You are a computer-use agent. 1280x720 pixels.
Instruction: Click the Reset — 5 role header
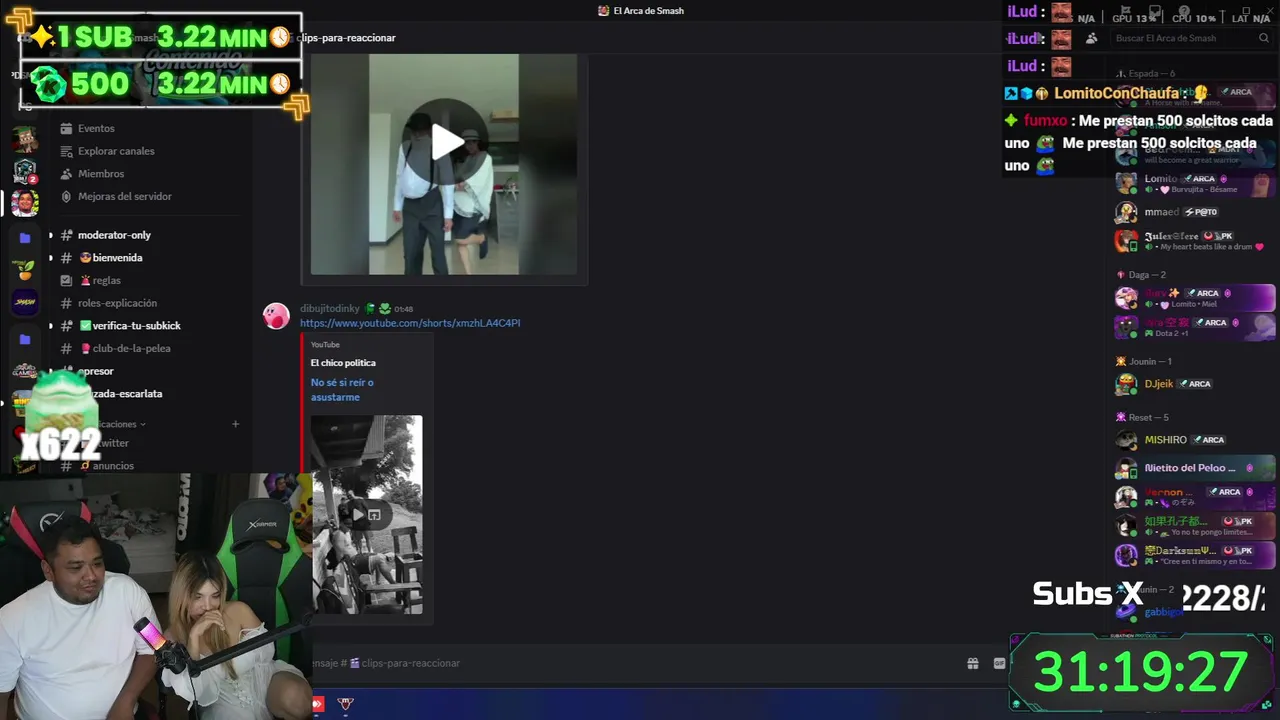[x=1142, y=417]
